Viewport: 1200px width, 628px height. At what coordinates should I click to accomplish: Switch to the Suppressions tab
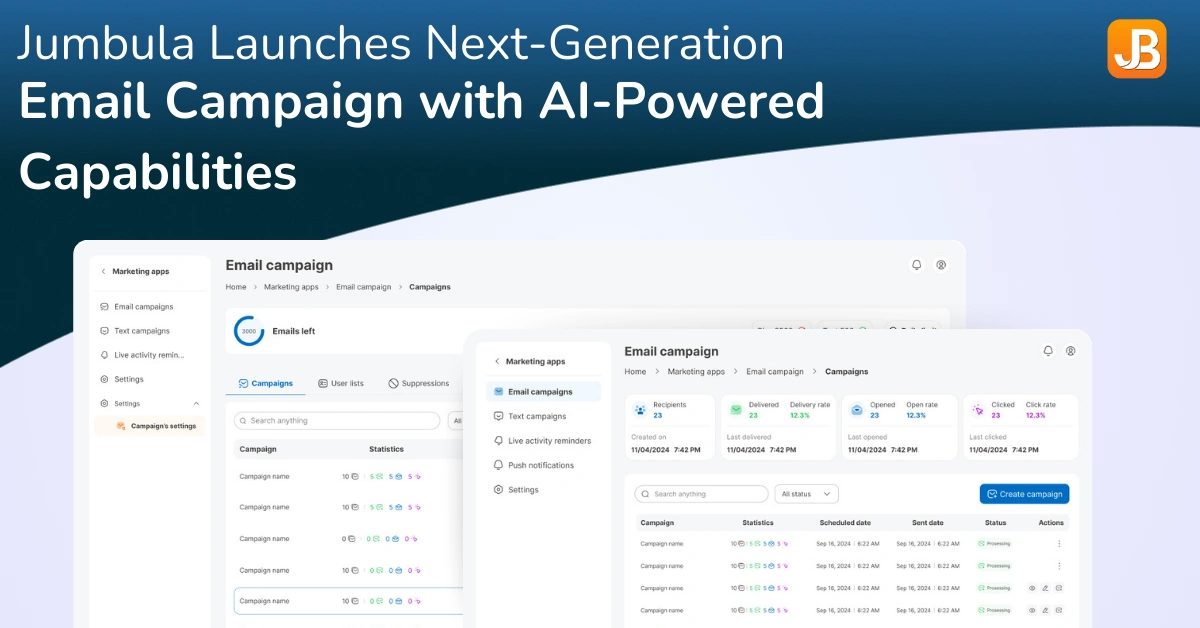(x=418, y=383)
